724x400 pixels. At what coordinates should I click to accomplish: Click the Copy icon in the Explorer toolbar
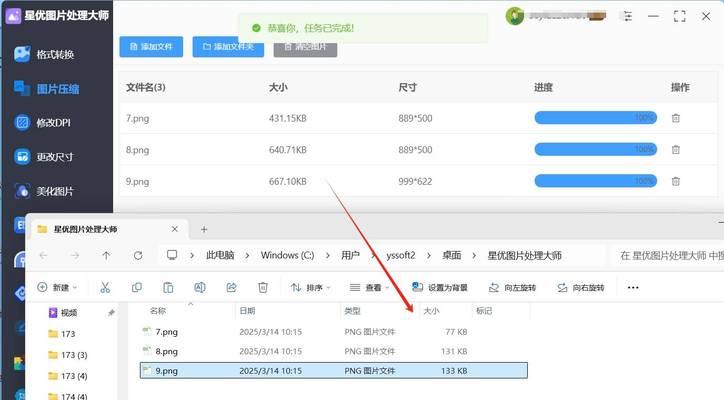click(x=137, y=287)
